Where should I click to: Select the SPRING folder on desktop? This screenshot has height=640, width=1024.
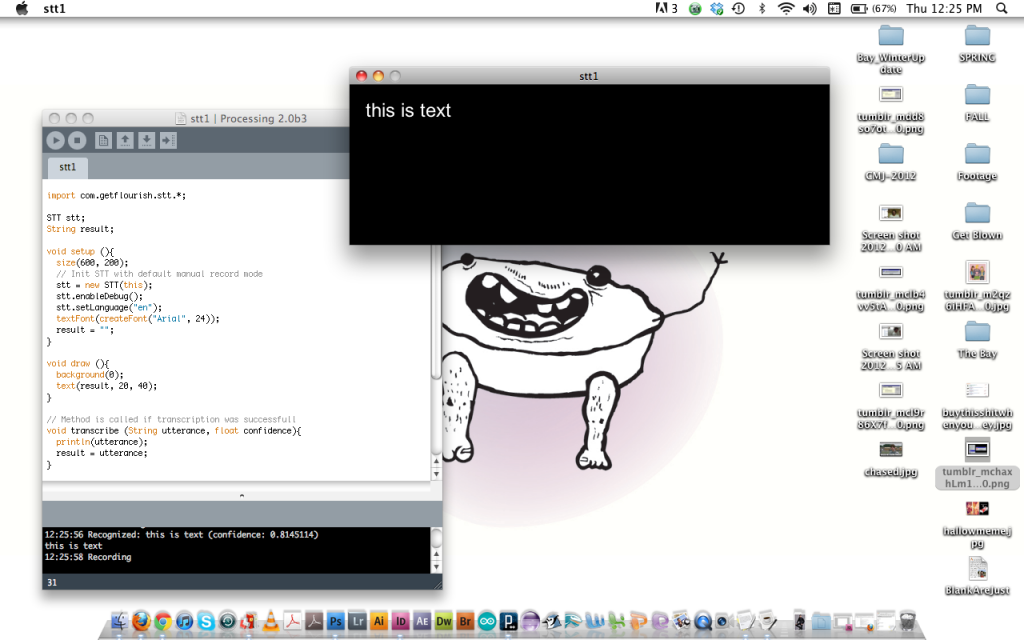977,43
